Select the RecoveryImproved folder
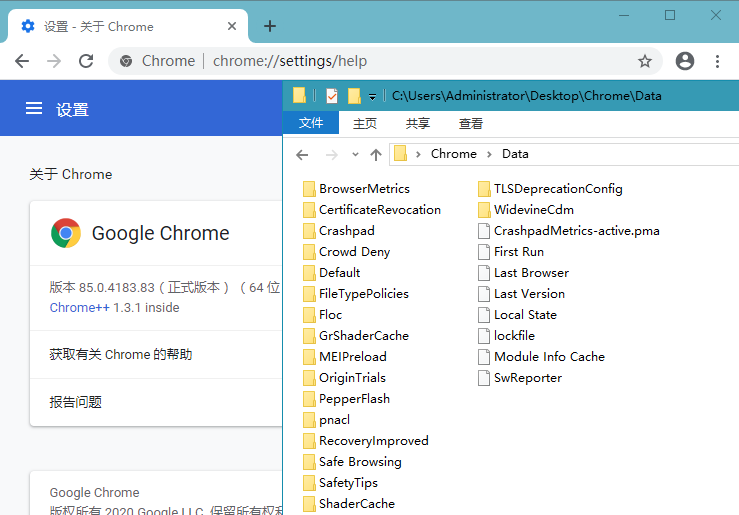 coord(366,441)
